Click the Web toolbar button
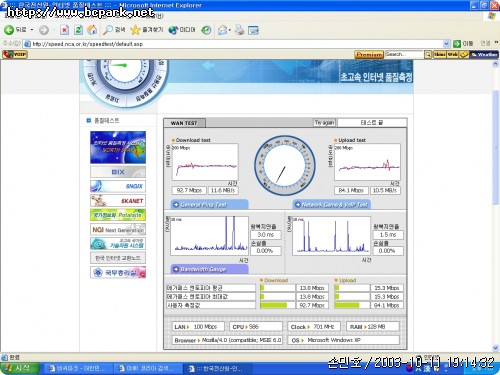The image size is (500, 375). coord(452,54)
